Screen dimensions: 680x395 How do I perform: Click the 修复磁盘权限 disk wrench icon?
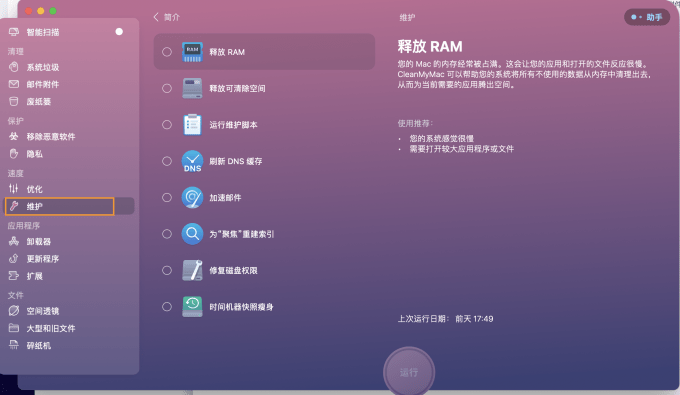[x=192, y=270]
